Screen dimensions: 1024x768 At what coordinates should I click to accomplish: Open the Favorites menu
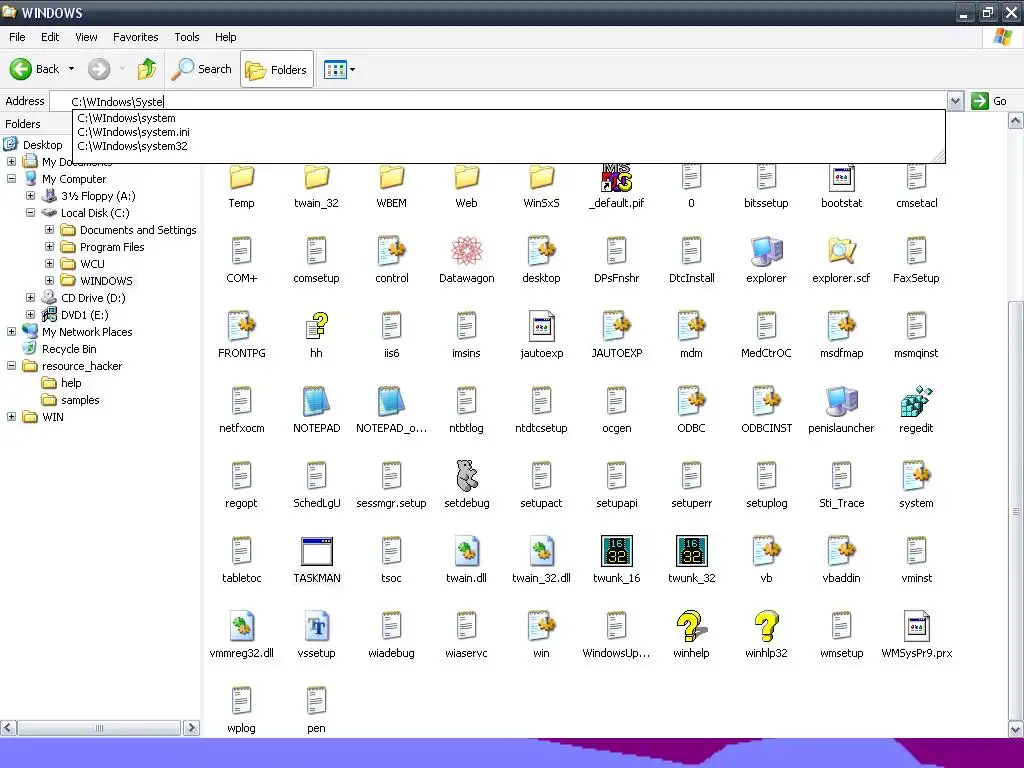click(x=135, y=37)
